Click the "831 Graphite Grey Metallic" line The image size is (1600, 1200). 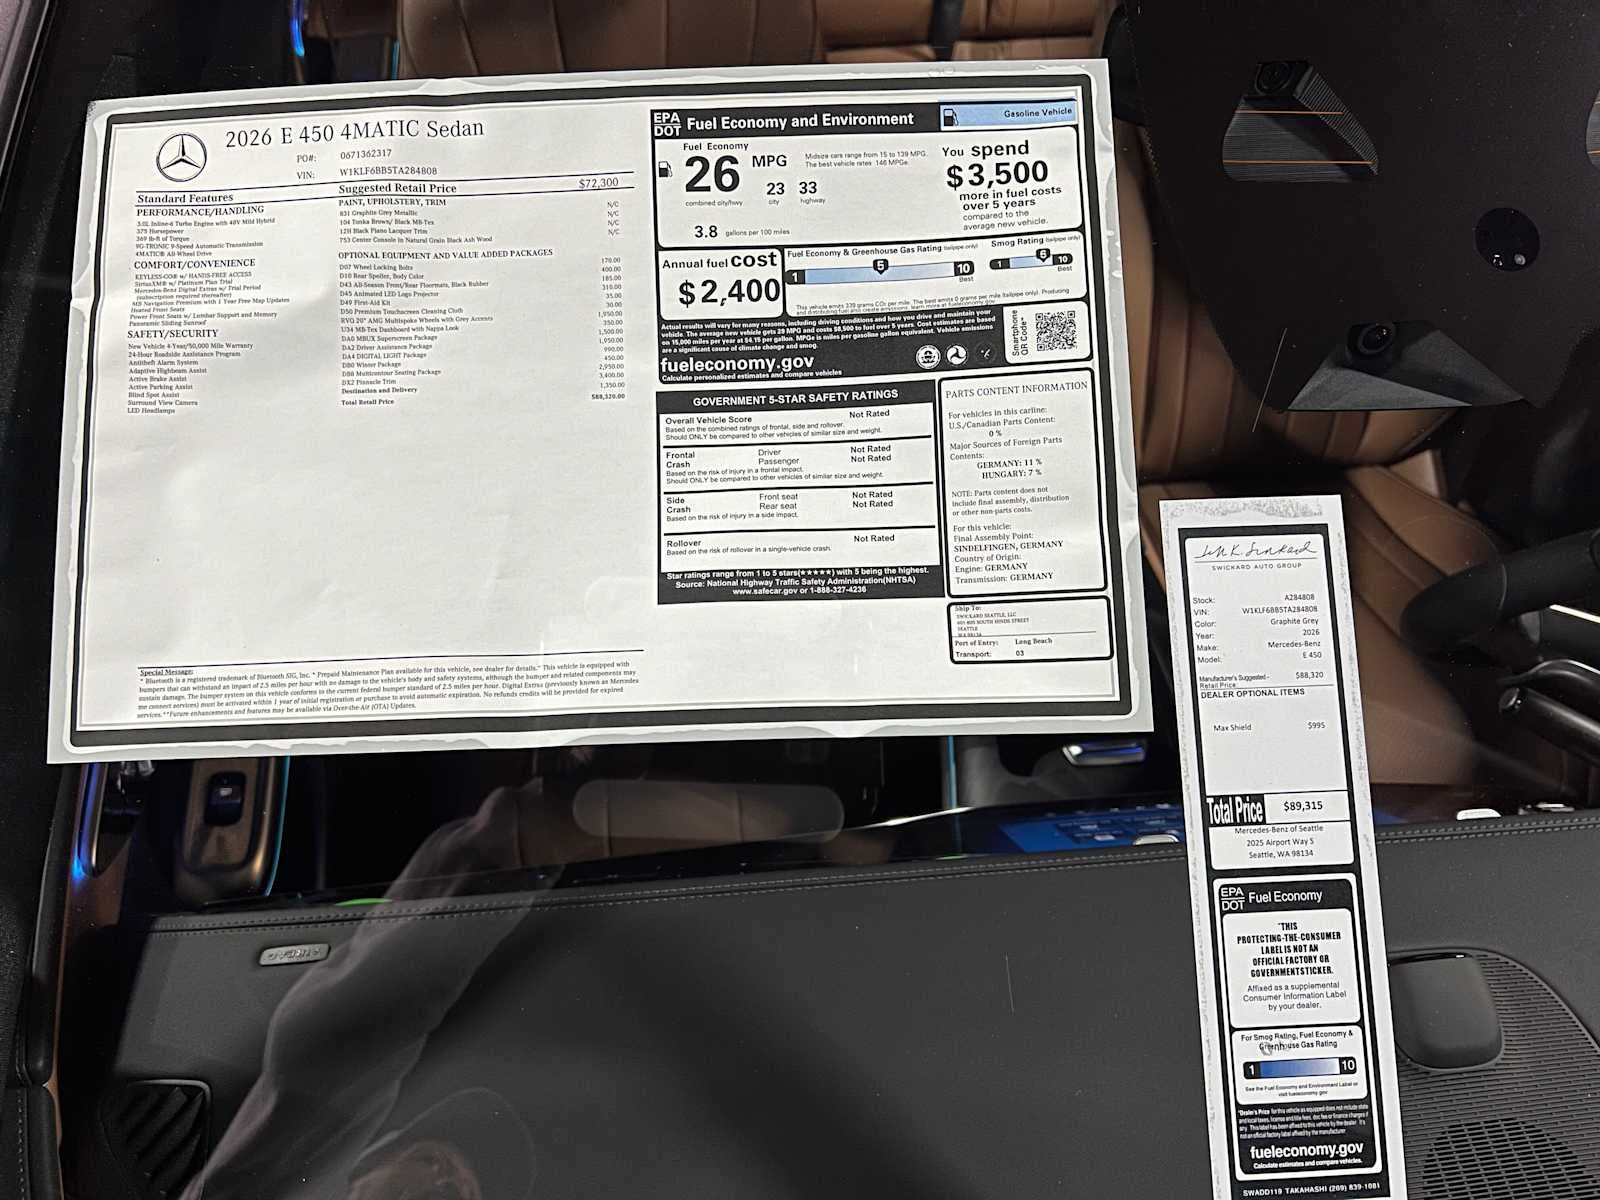click(x=379, y=213)
